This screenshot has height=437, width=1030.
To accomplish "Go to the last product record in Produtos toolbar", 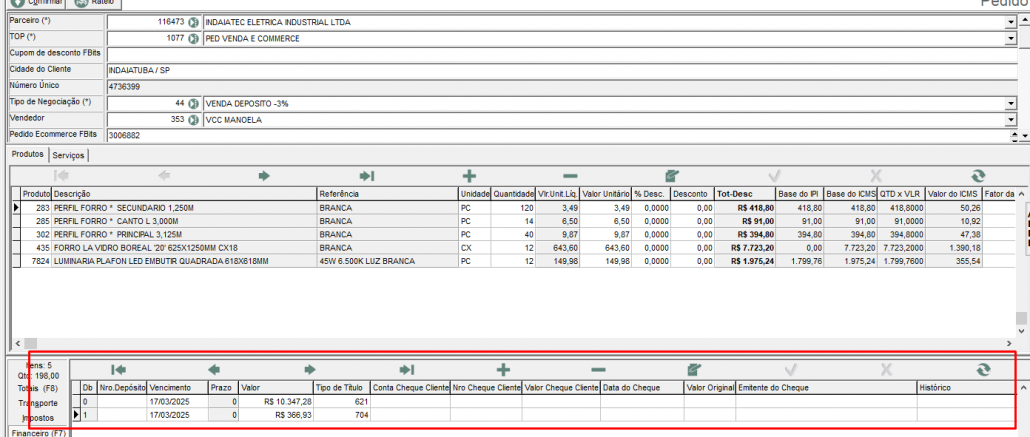I will pyautogui.click(x=367, y=175).
